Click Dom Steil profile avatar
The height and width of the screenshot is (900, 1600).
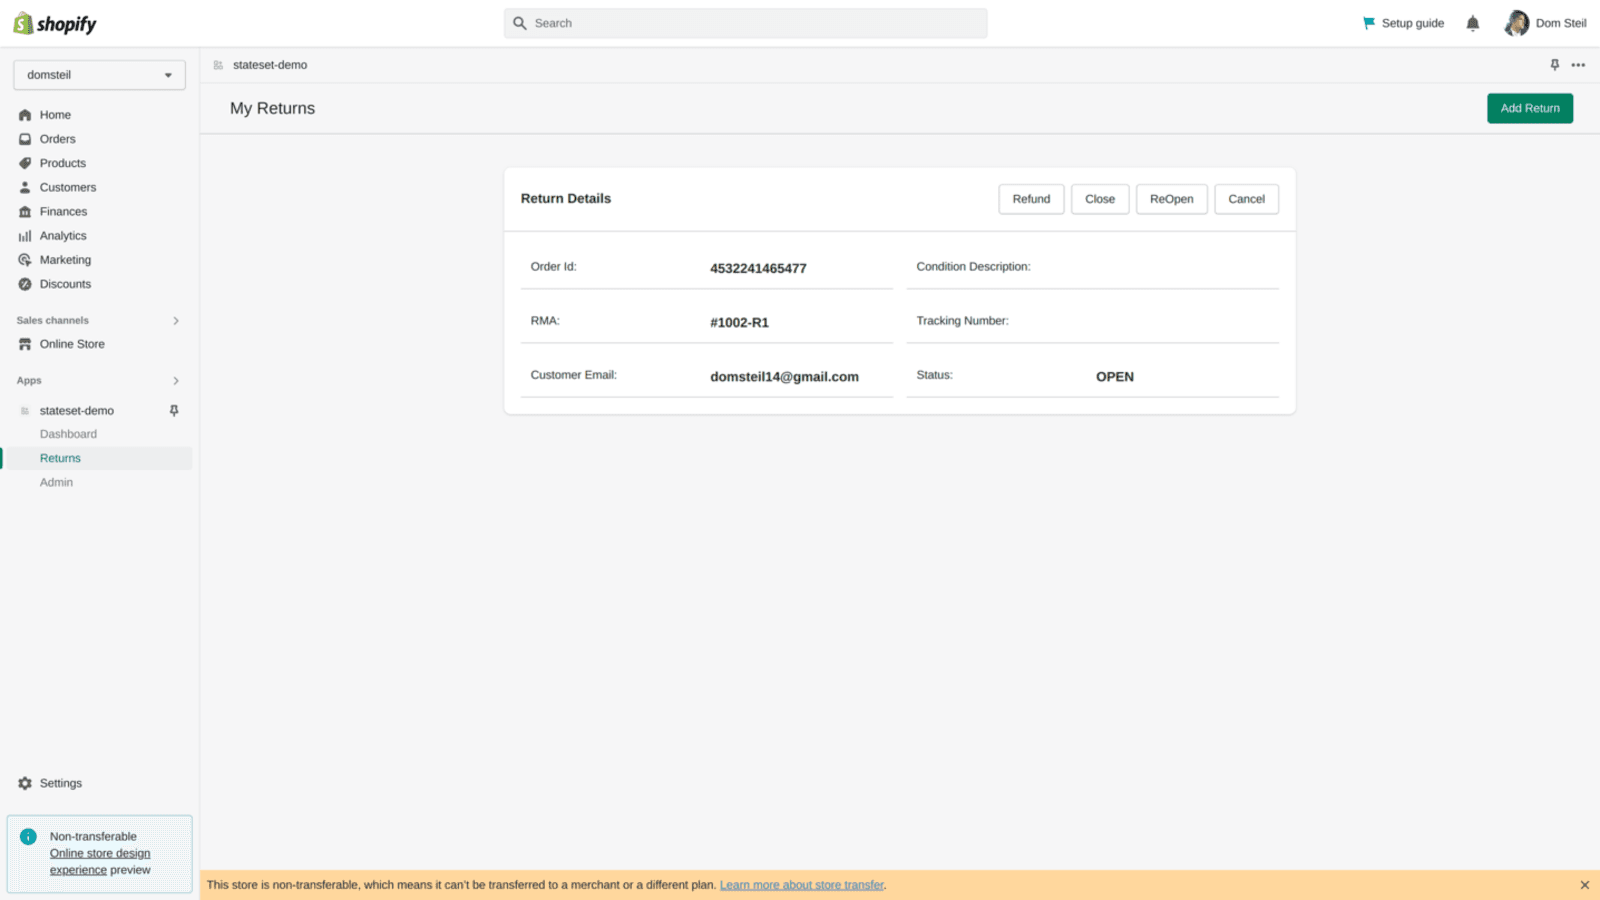(x=1516, y=23)
